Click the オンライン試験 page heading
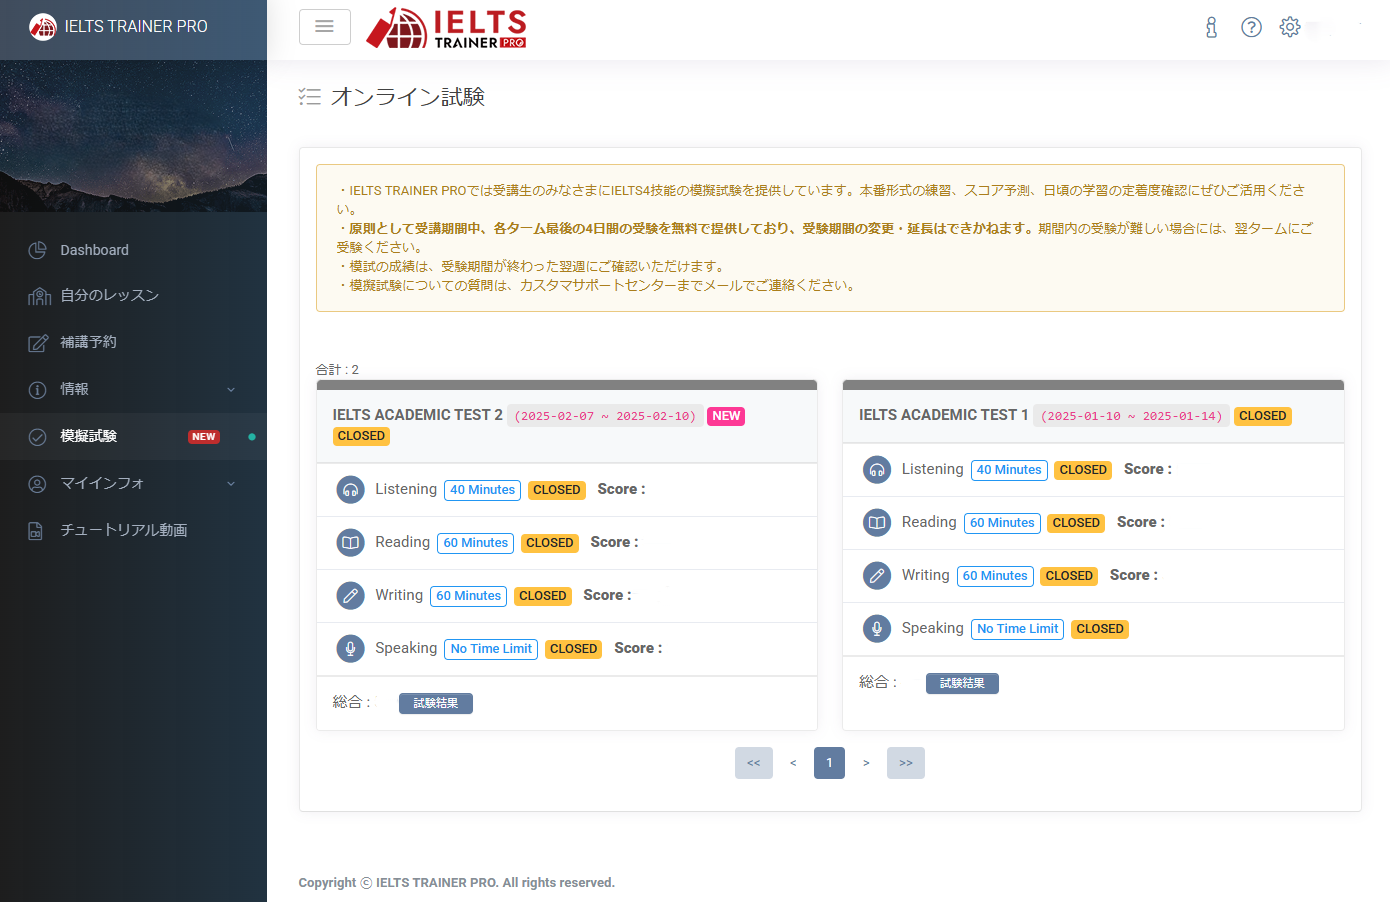The height and width of the screenshot is (902, 1390). point(408,96)
